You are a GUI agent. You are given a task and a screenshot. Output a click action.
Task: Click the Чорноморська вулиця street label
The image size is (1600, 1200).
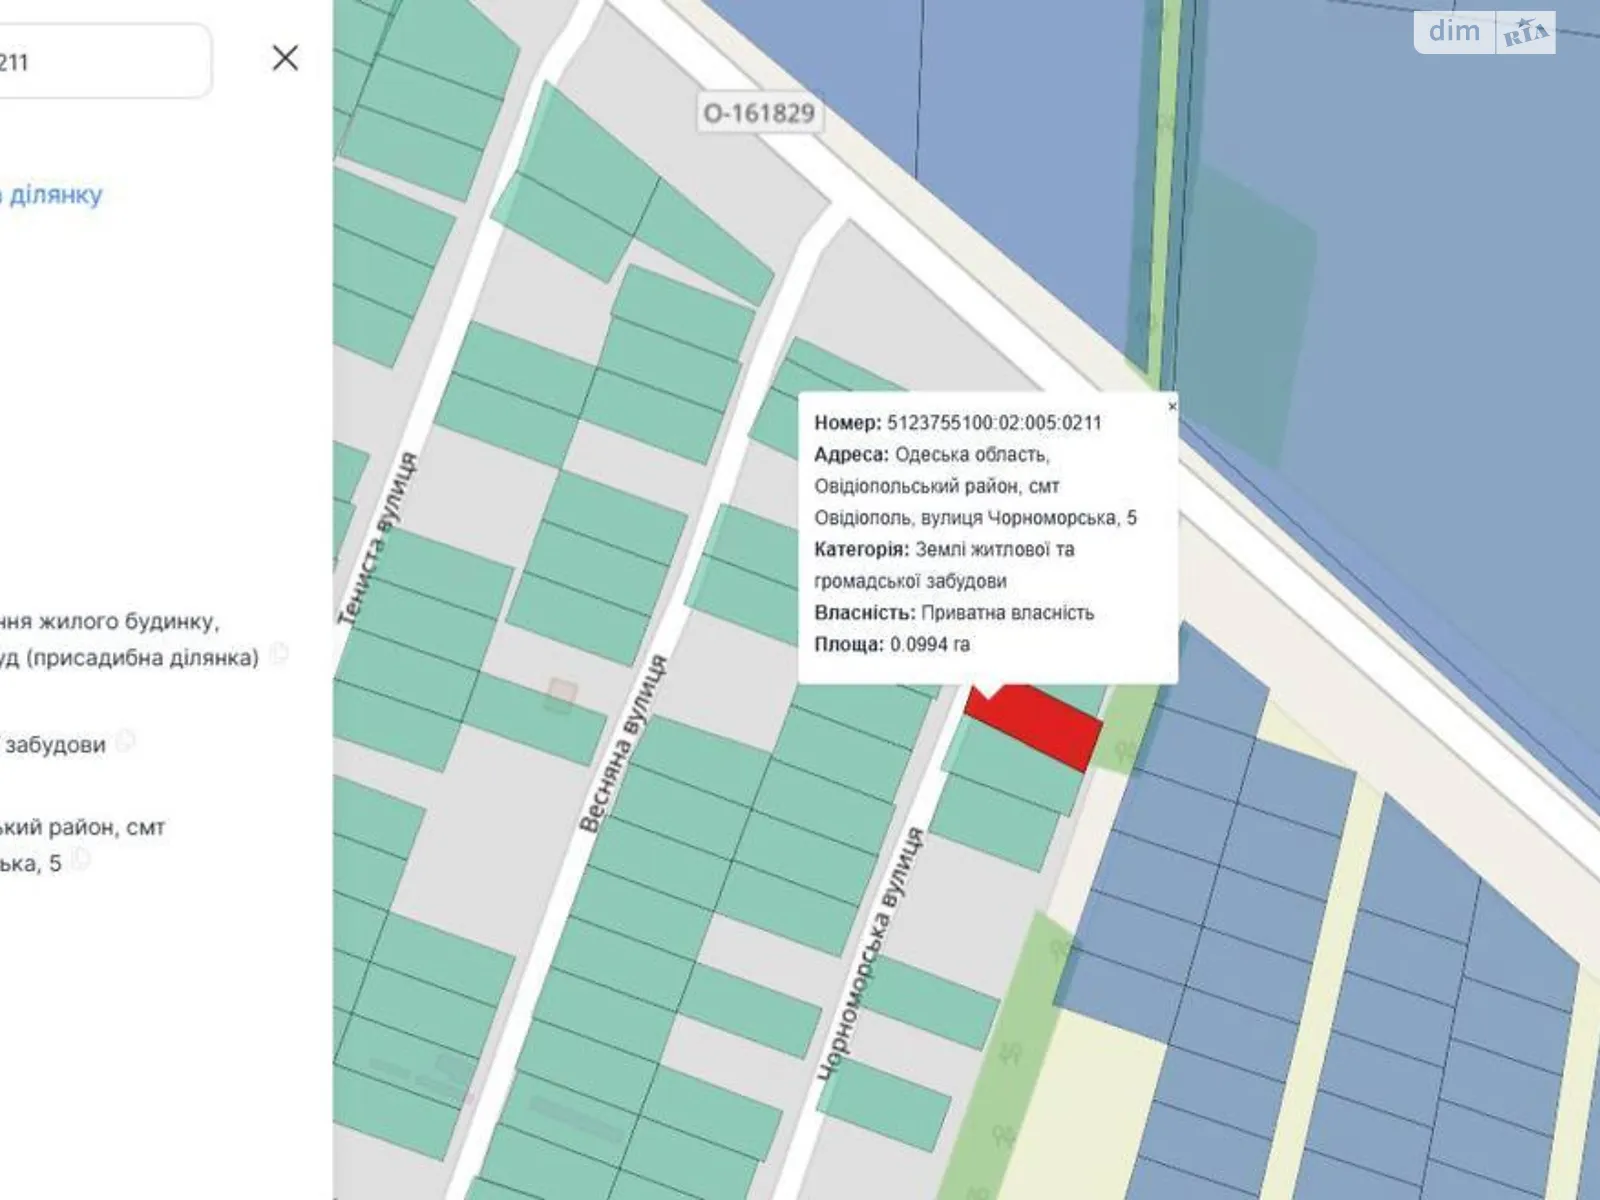pos(872,955)
